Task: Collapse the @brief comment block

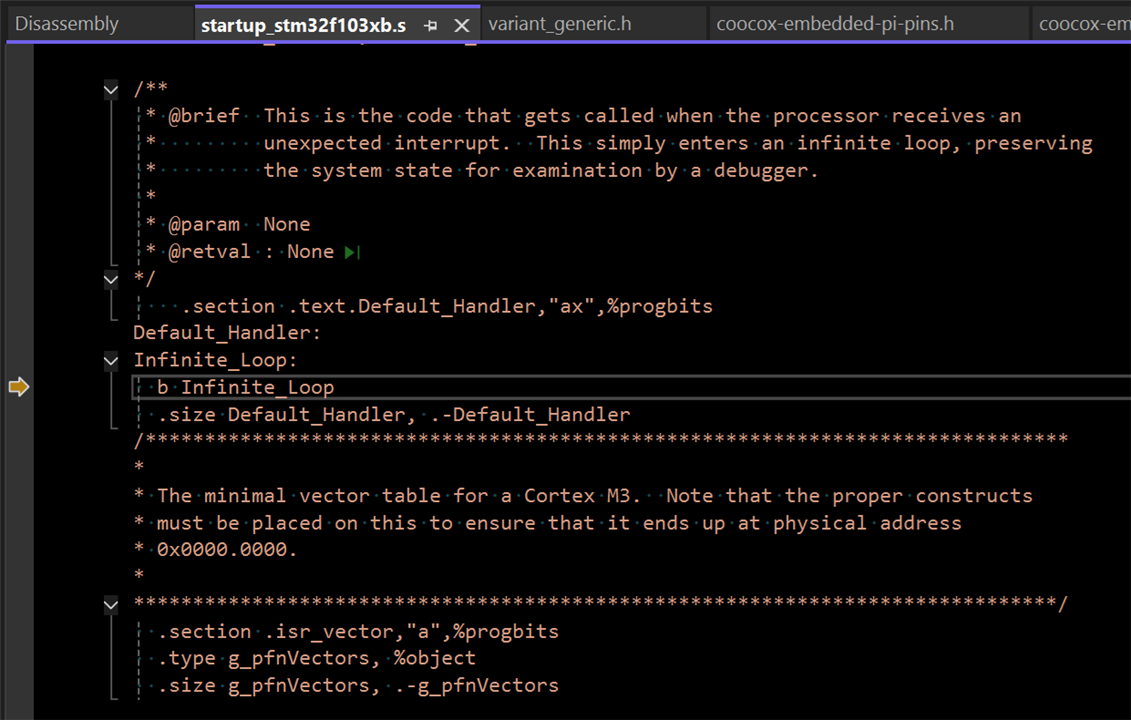Action: (111, 89)
